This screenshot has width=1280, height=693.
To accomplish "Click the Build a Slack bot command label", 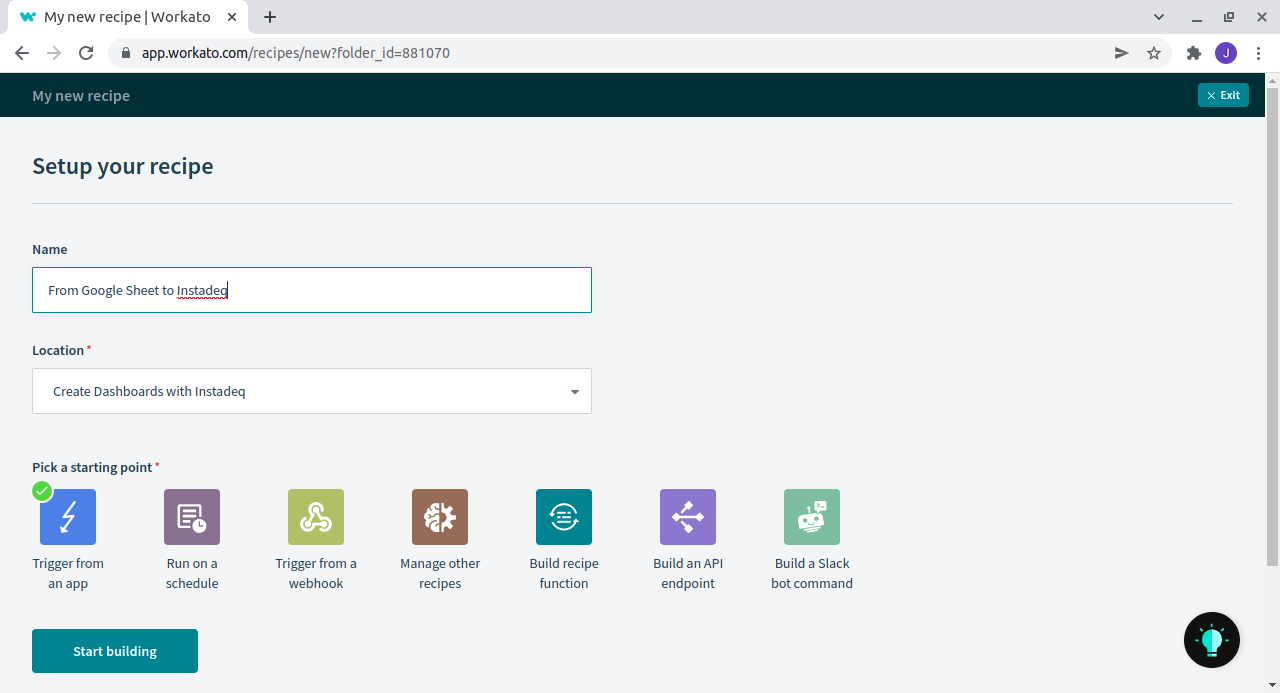I will [x=812, y=573].
